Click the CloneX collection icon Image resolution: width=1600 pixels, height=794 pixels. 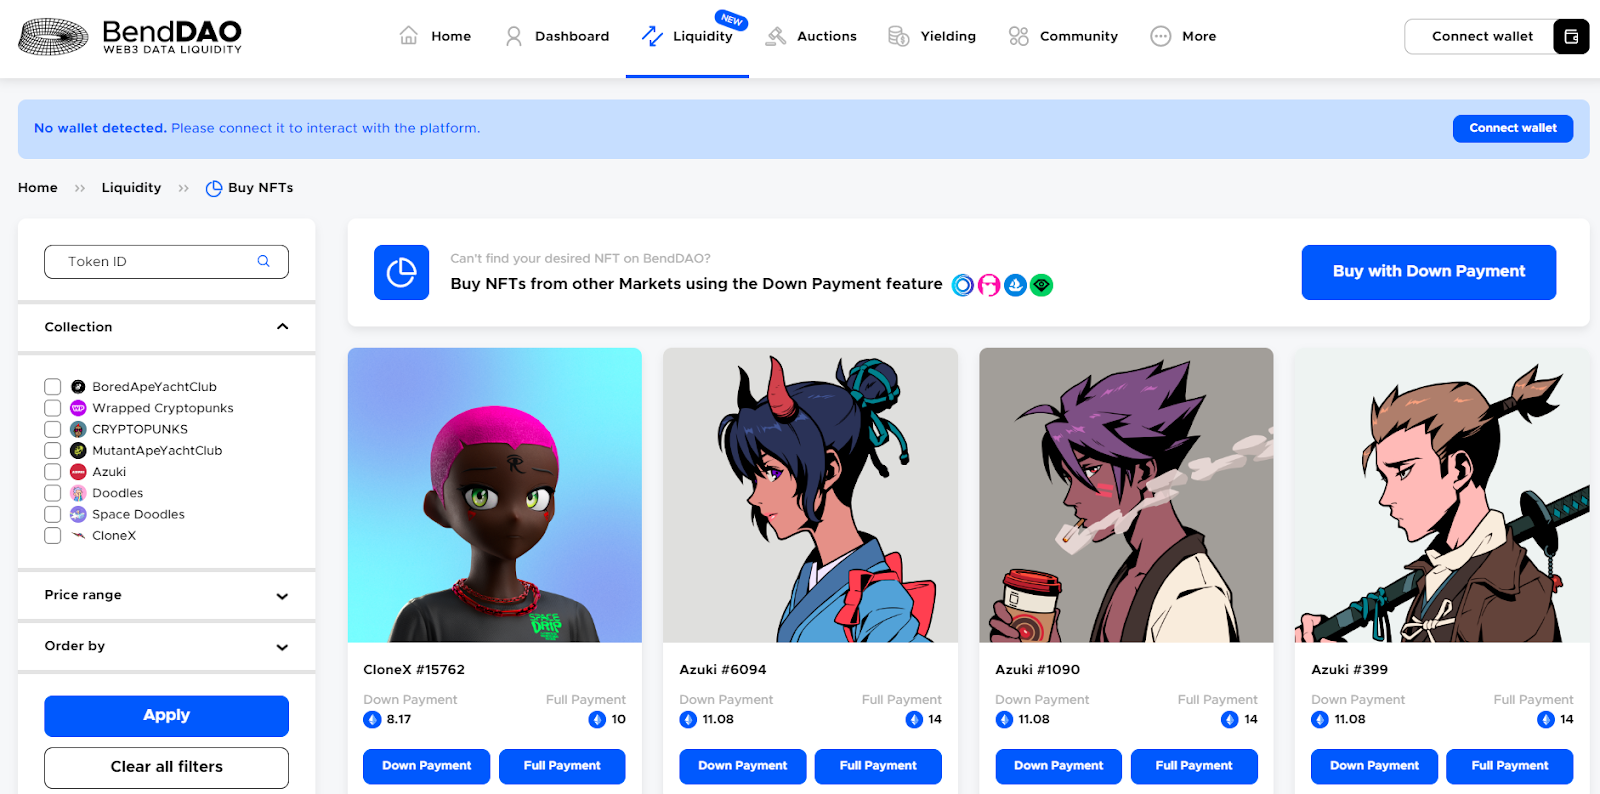(78, 536)
